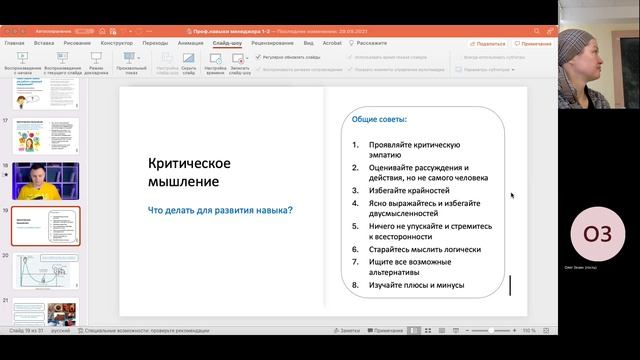Select slide 18 thumbnail with man in yellow
This screenshot has height=360, width=640.
46,181
